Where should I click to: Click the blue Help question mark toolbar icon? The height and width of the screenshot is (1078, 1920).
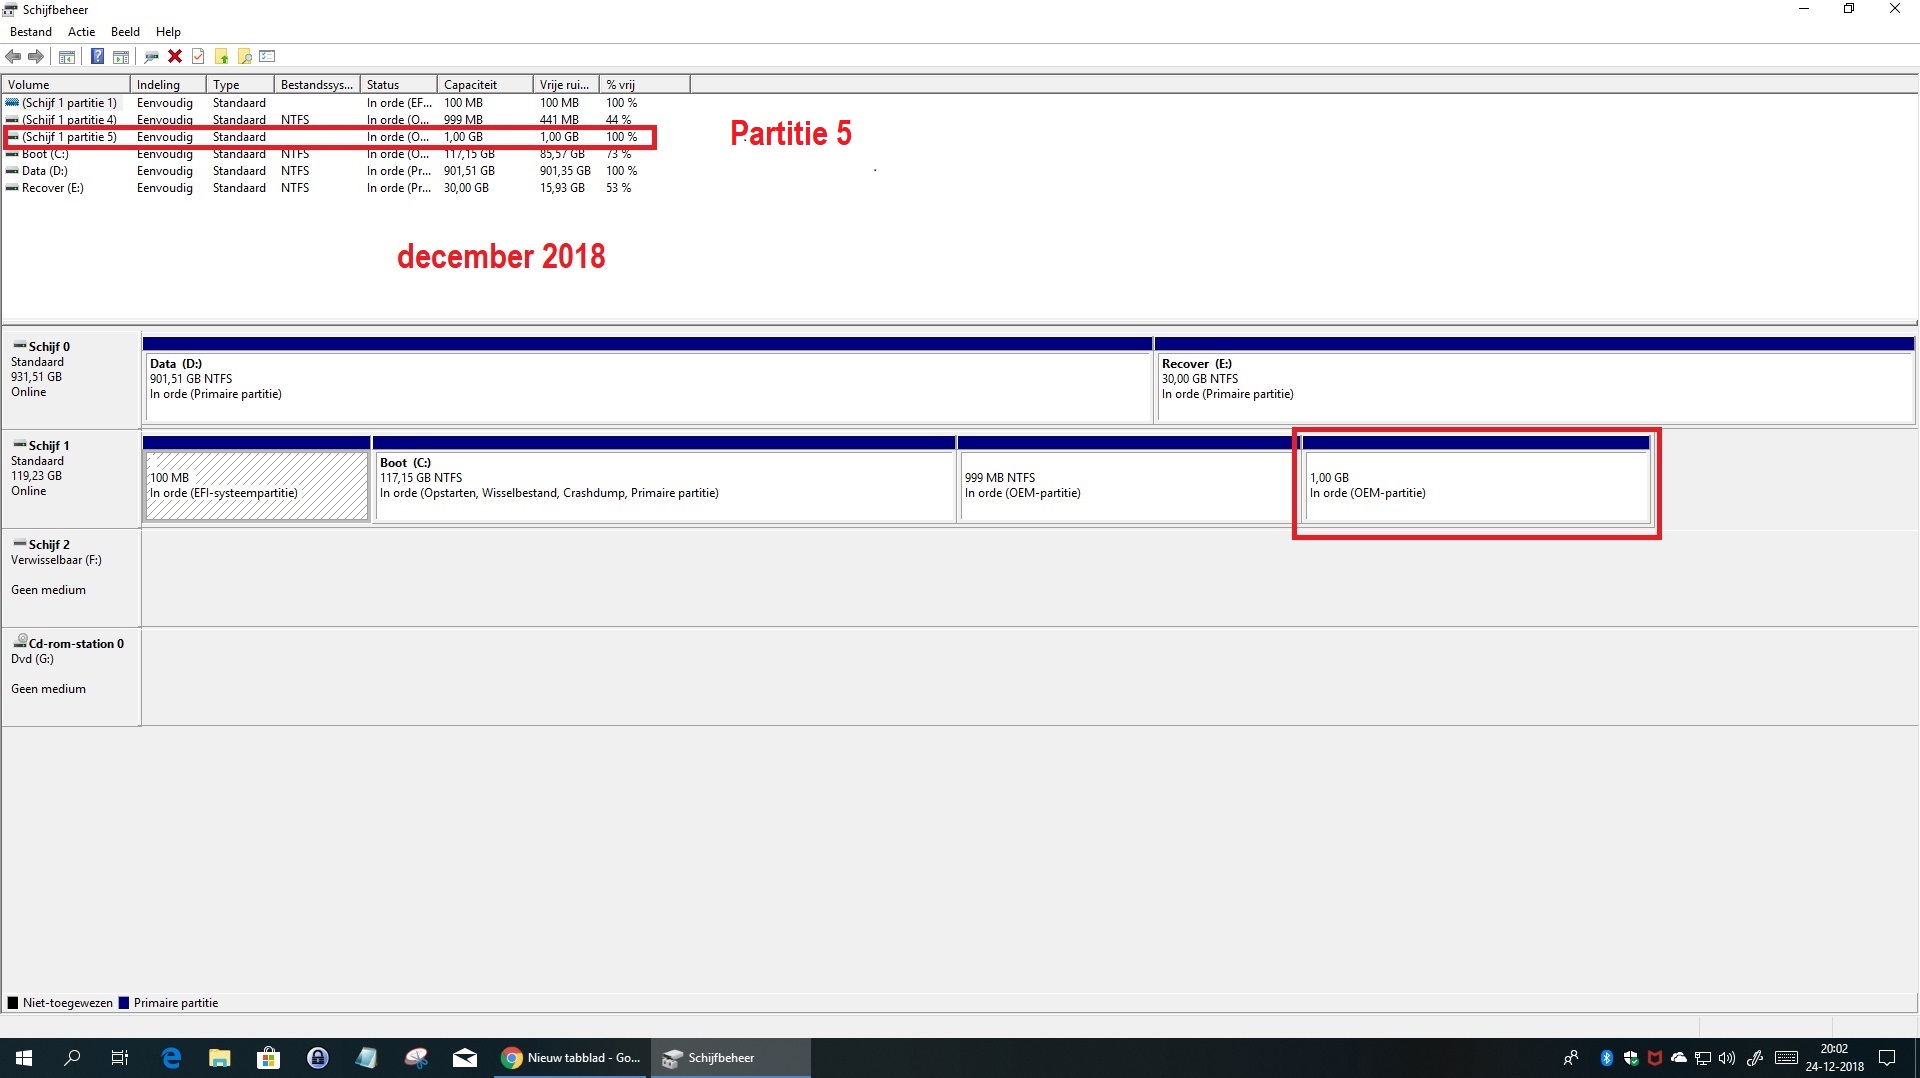[x=97, y=56]
